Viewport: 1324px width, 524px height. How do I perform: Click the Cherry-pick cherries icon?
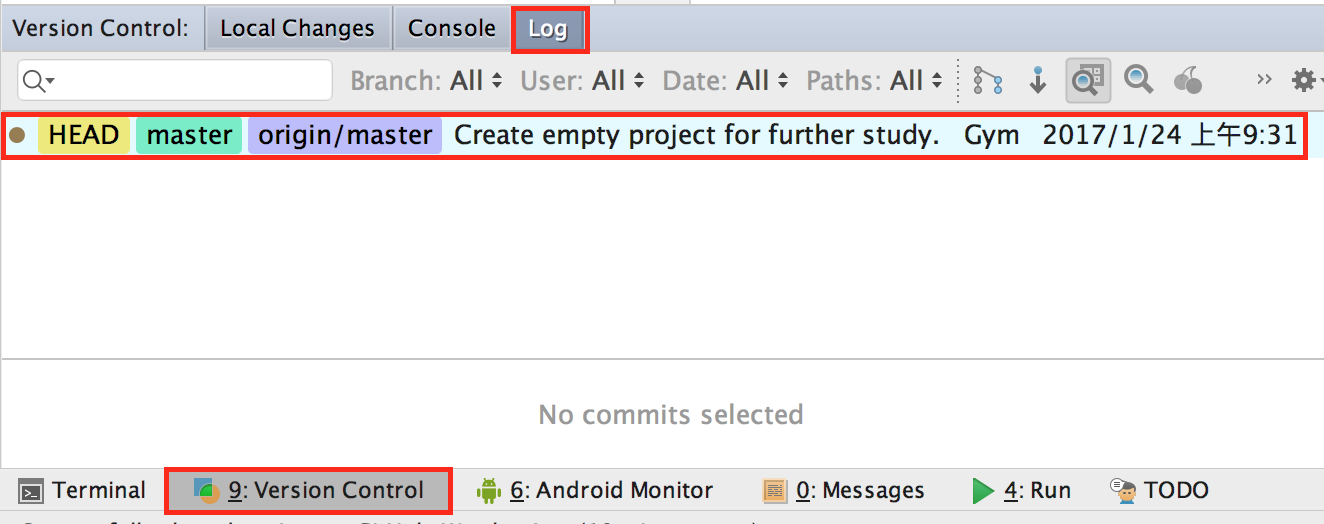point(1187,80)
